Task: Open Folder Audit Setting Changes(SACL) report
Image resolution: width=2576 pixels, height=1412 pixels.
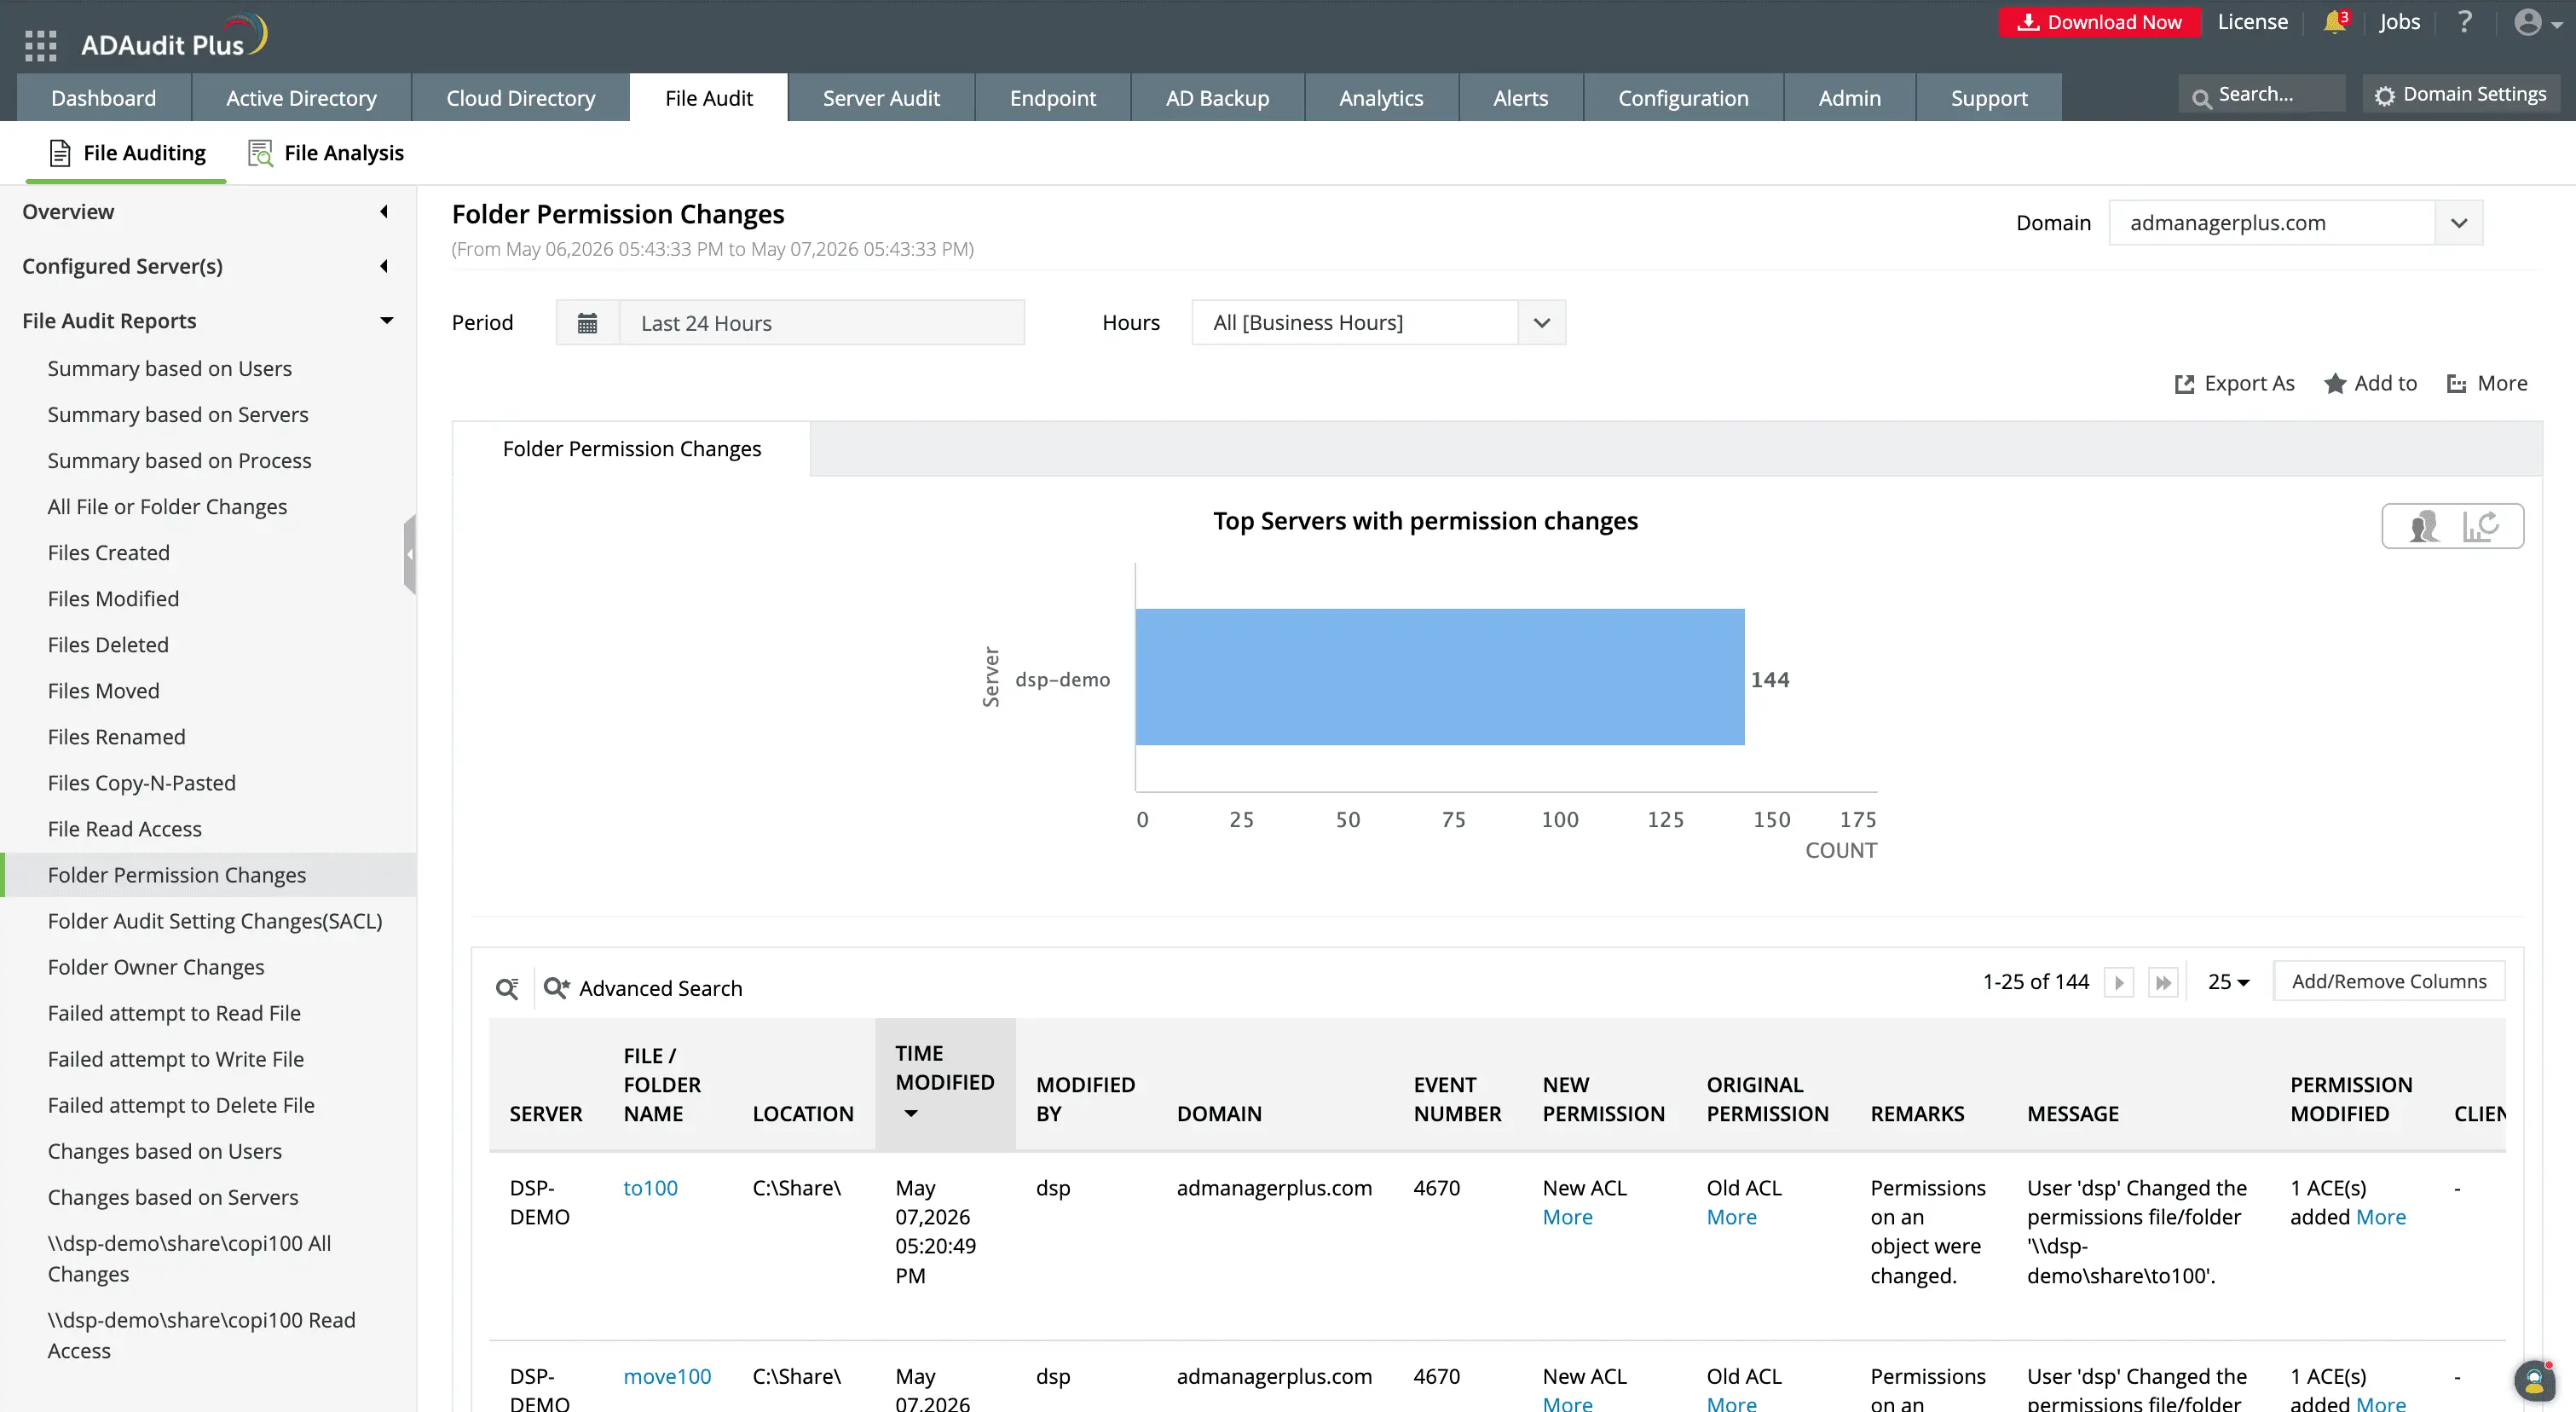Action: pos(214,921)
